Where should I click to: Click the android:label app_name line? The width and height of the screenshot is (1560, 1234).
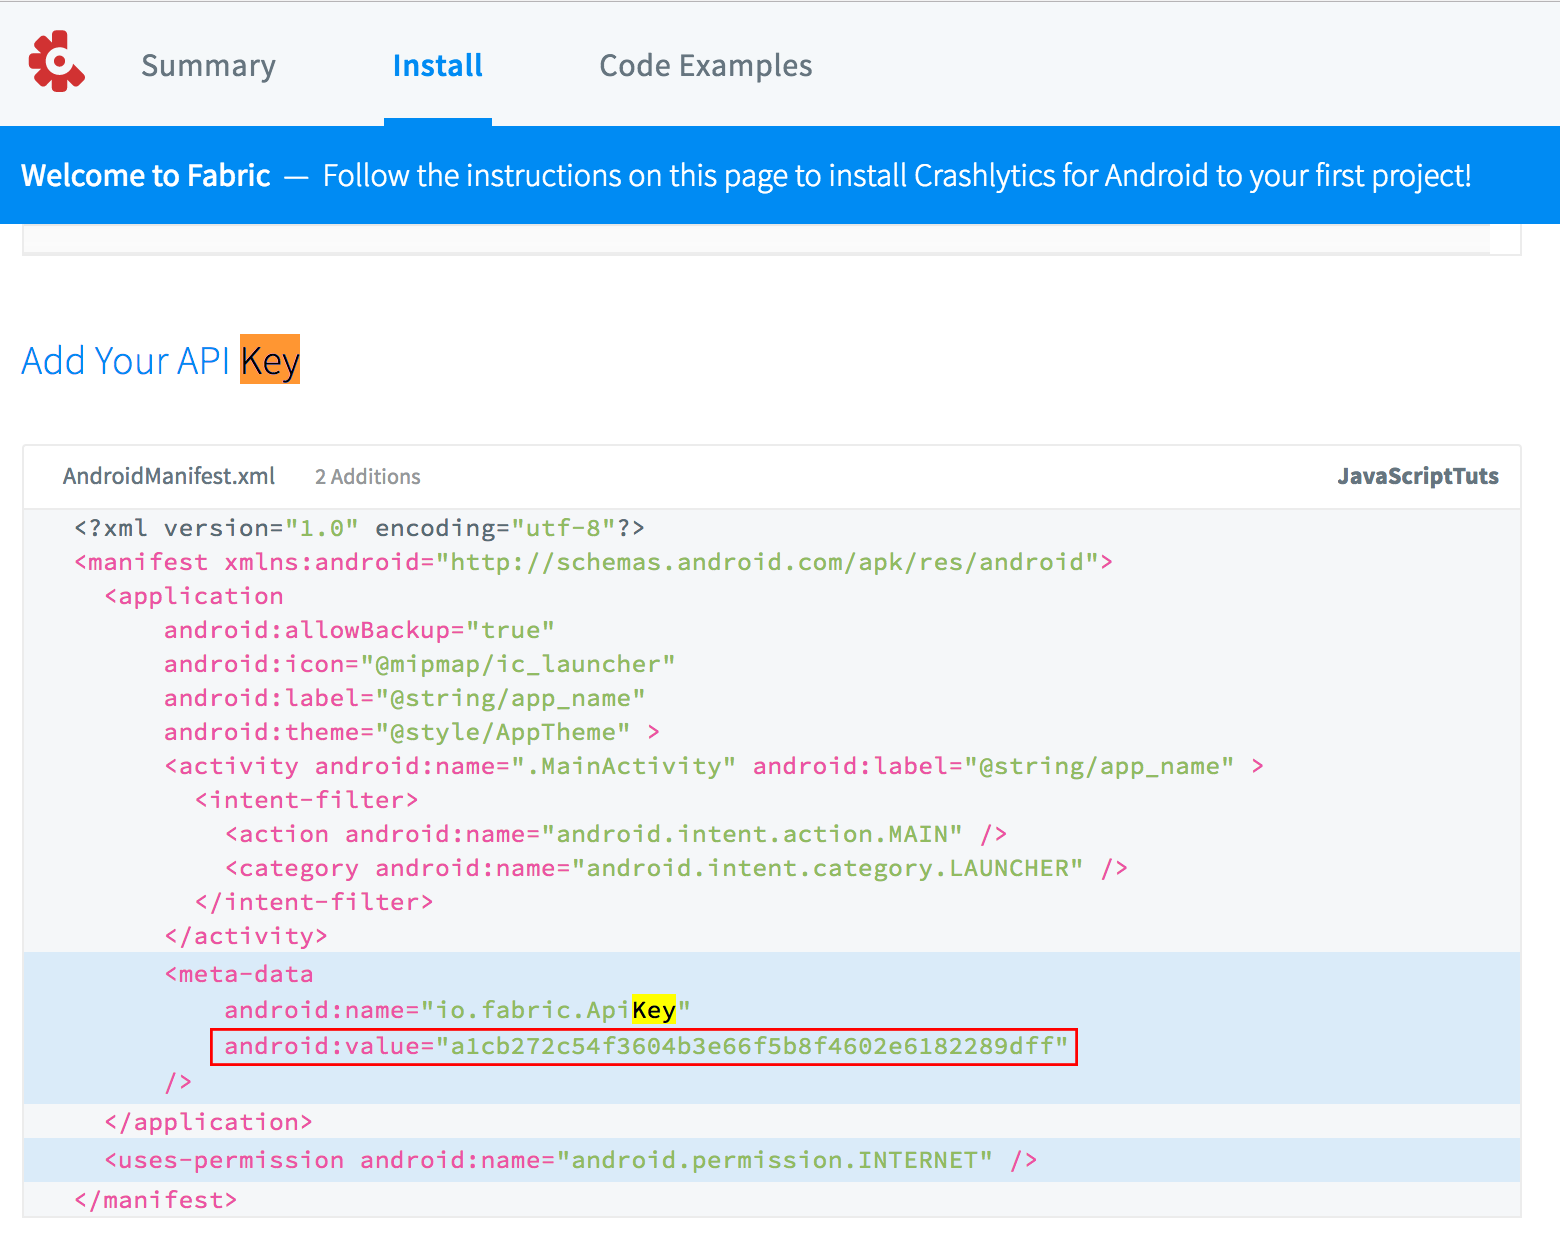point(405,698)
